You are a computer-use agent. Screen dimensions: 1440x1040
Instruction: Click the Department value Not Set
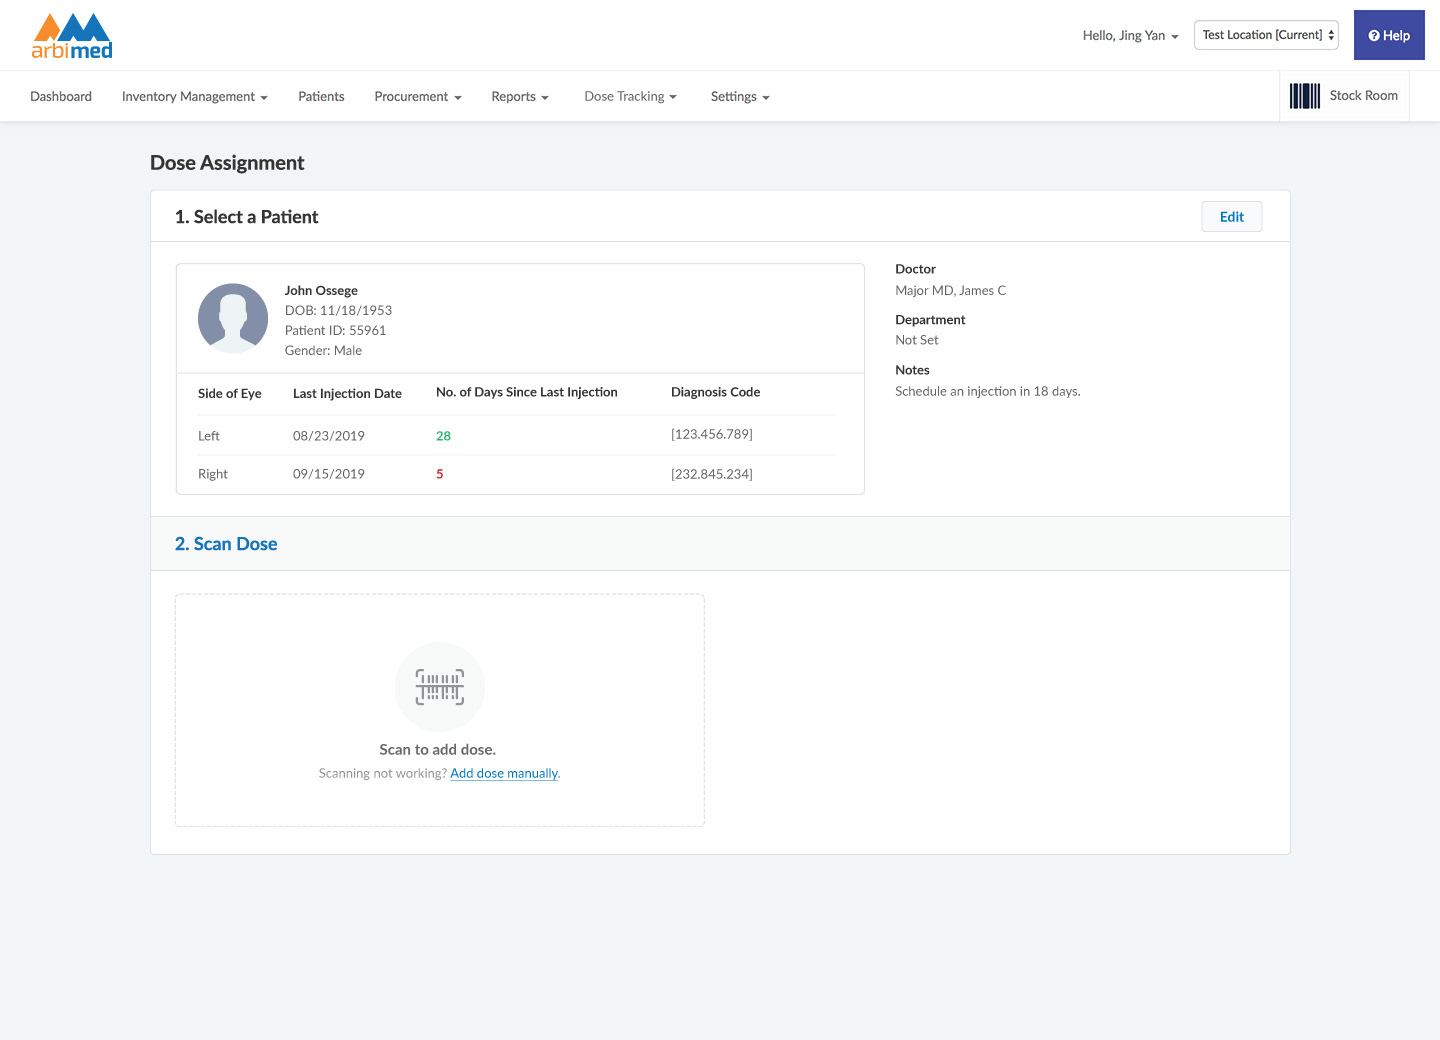pos(917,340)
